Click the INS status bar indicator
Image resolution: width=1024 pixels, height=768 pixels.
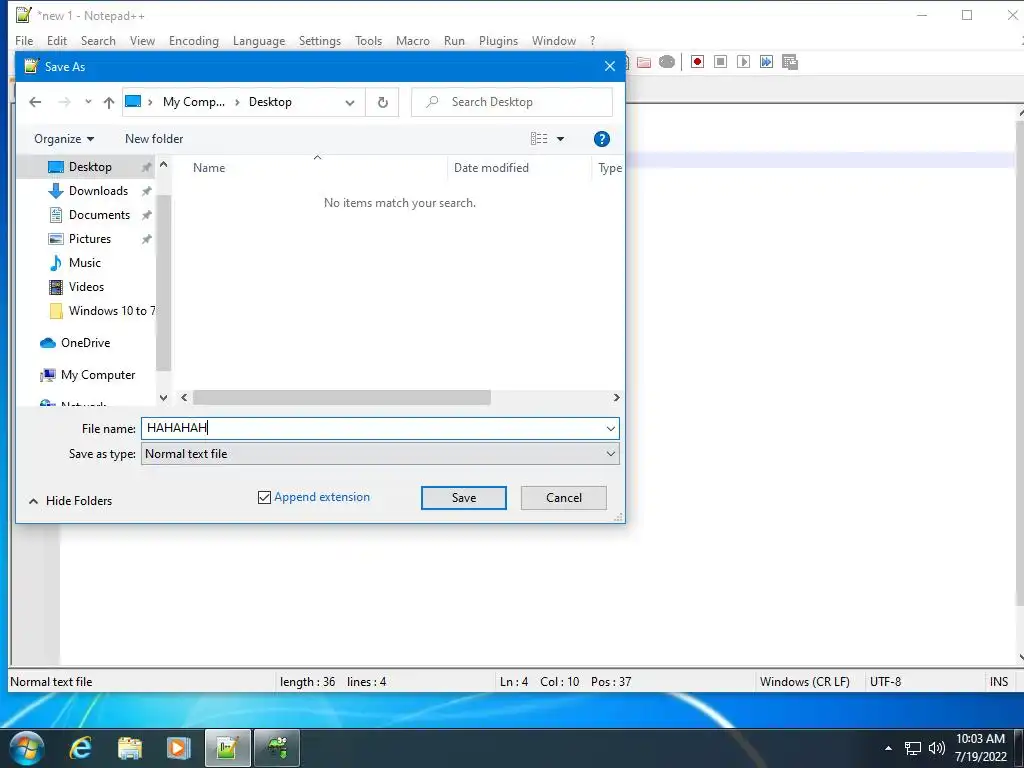pyautogui.click(x=999, y=682)
